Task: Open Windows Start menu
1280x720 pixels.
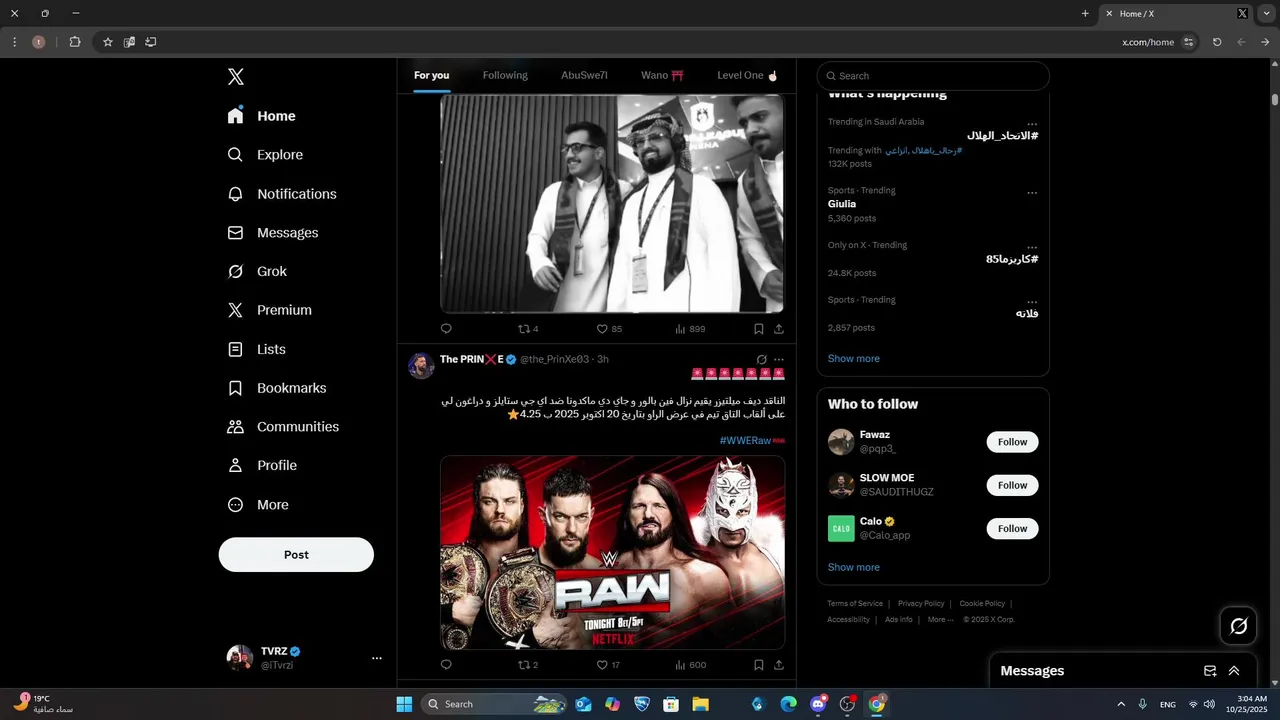Action: coord(404,704)
